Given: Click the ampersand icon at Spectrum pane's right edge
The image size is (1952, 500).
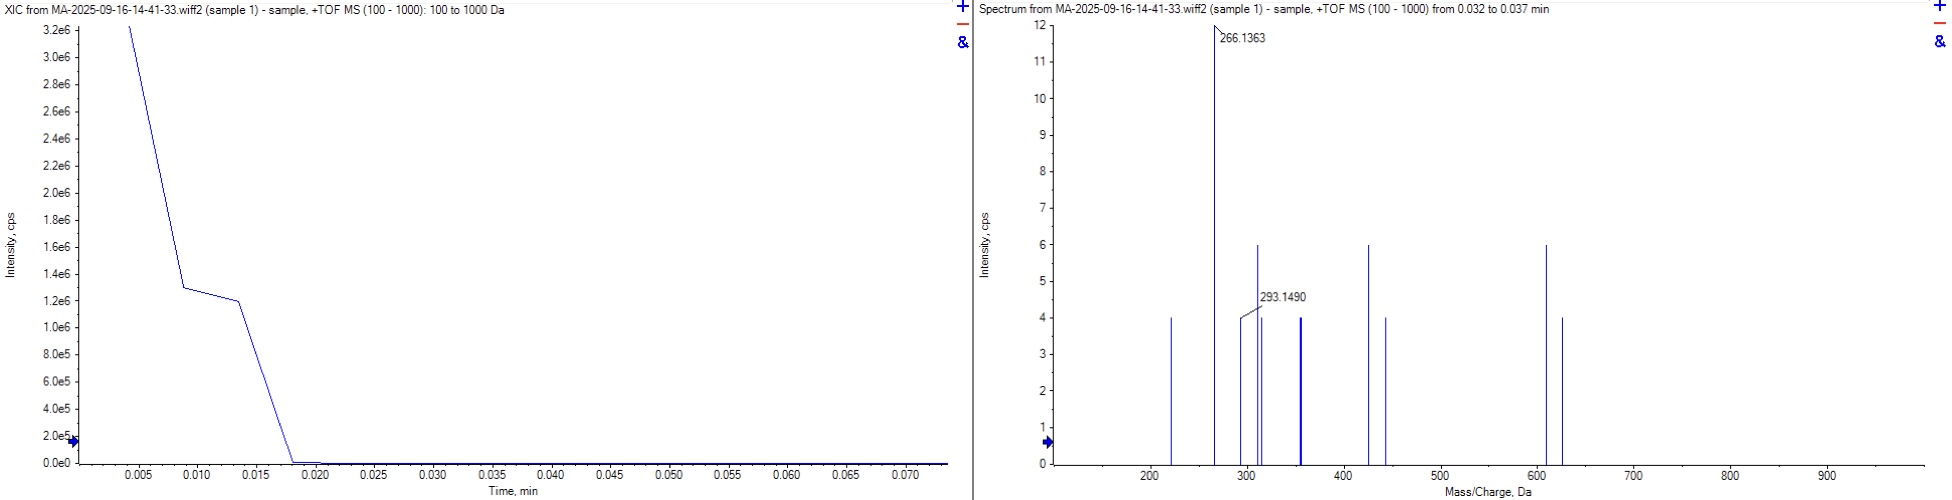Looking at the screenshot, I should (x=1940, y=42).
